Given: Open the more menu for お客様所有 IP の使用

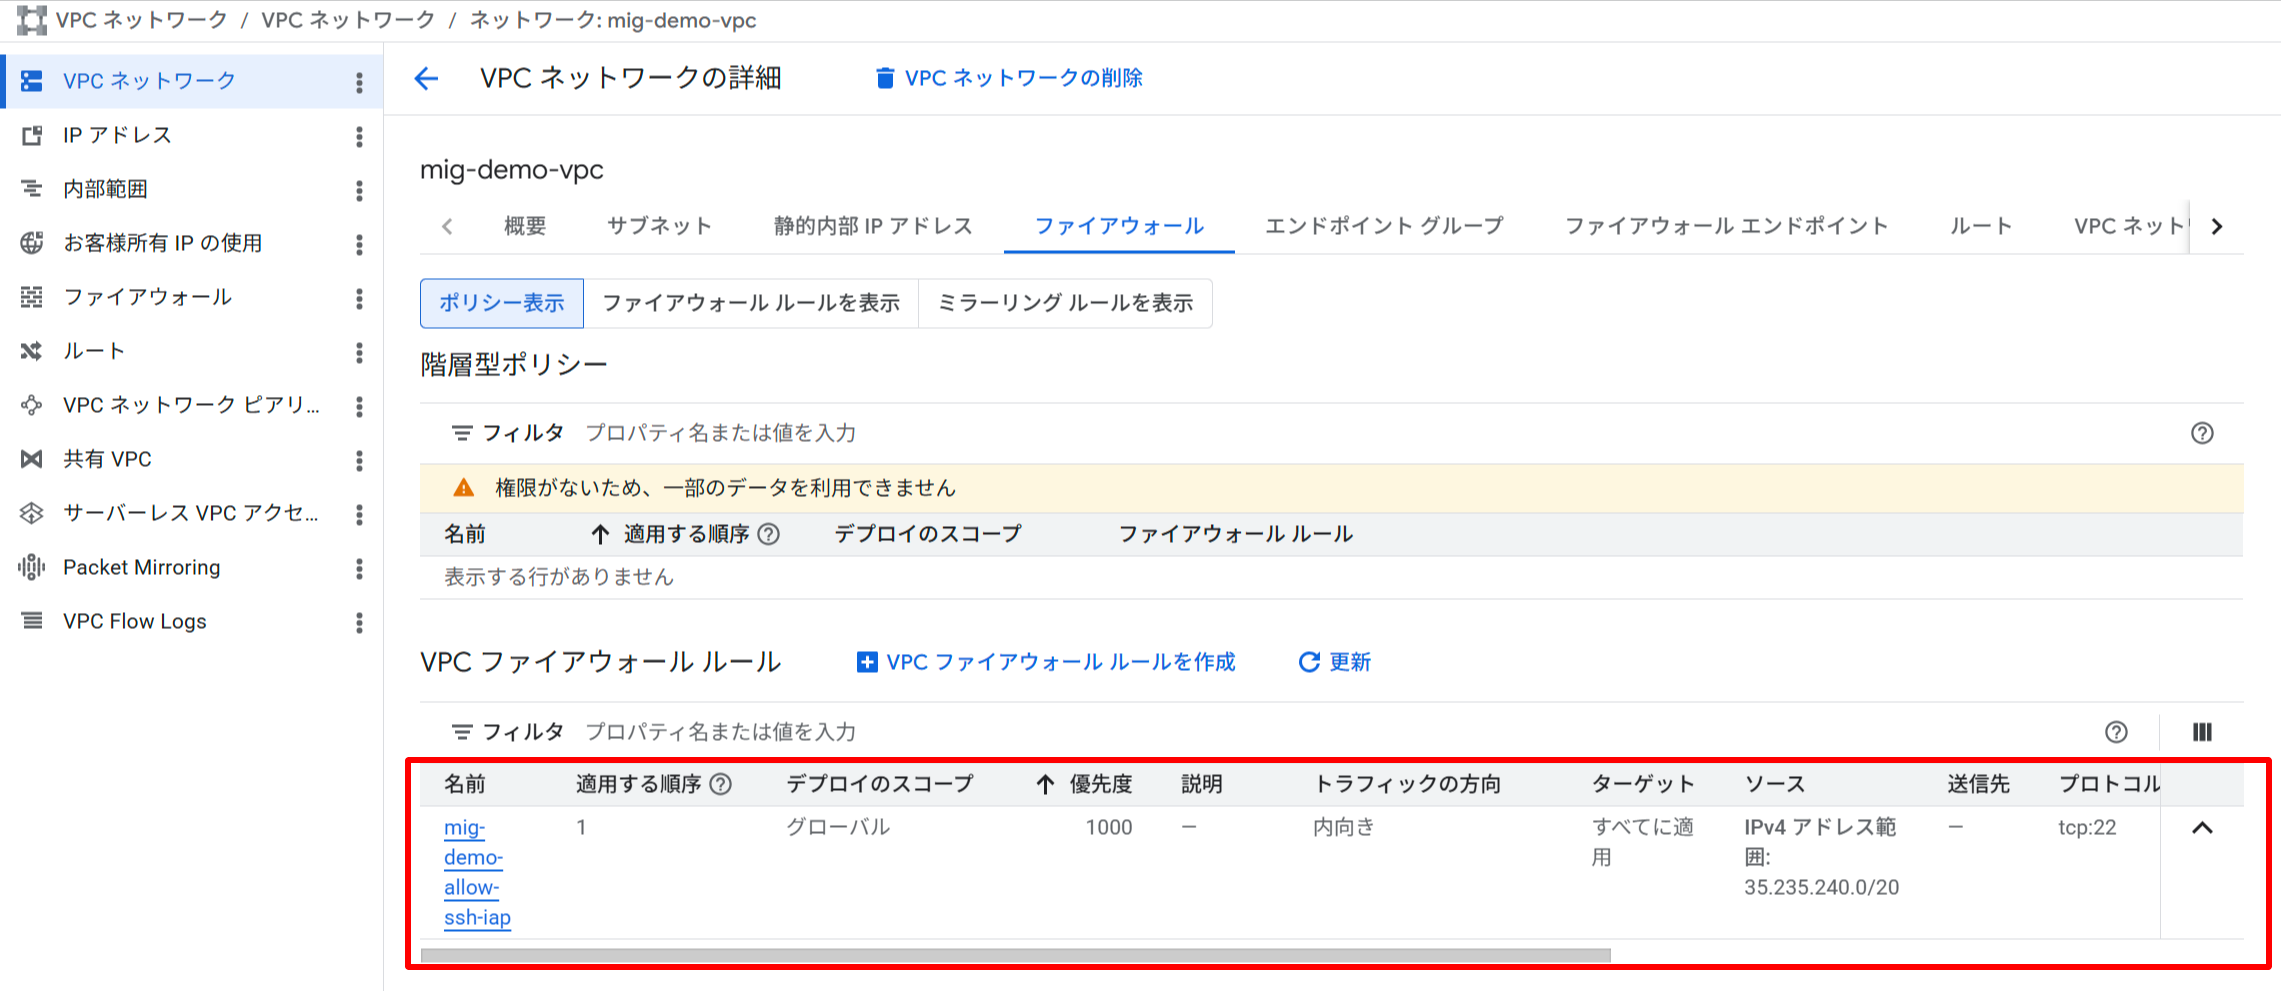Looking at the screenshot, I should coord(359,244).
